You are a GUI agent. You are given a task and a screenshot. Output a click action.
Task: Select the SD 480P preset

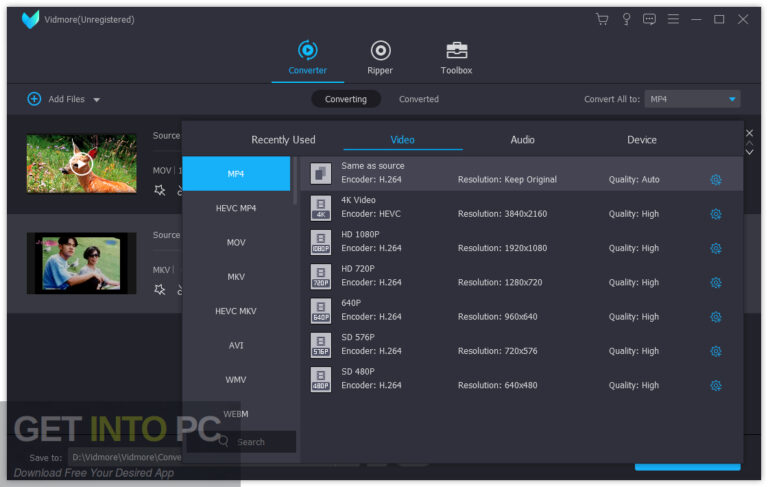coord(521,379)
